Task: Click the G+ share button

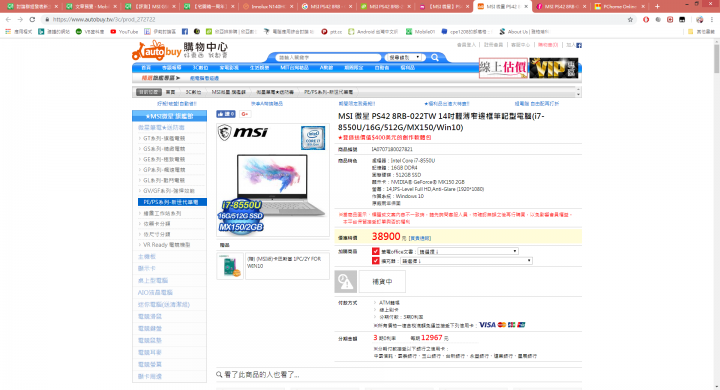Action: [245, 114]
